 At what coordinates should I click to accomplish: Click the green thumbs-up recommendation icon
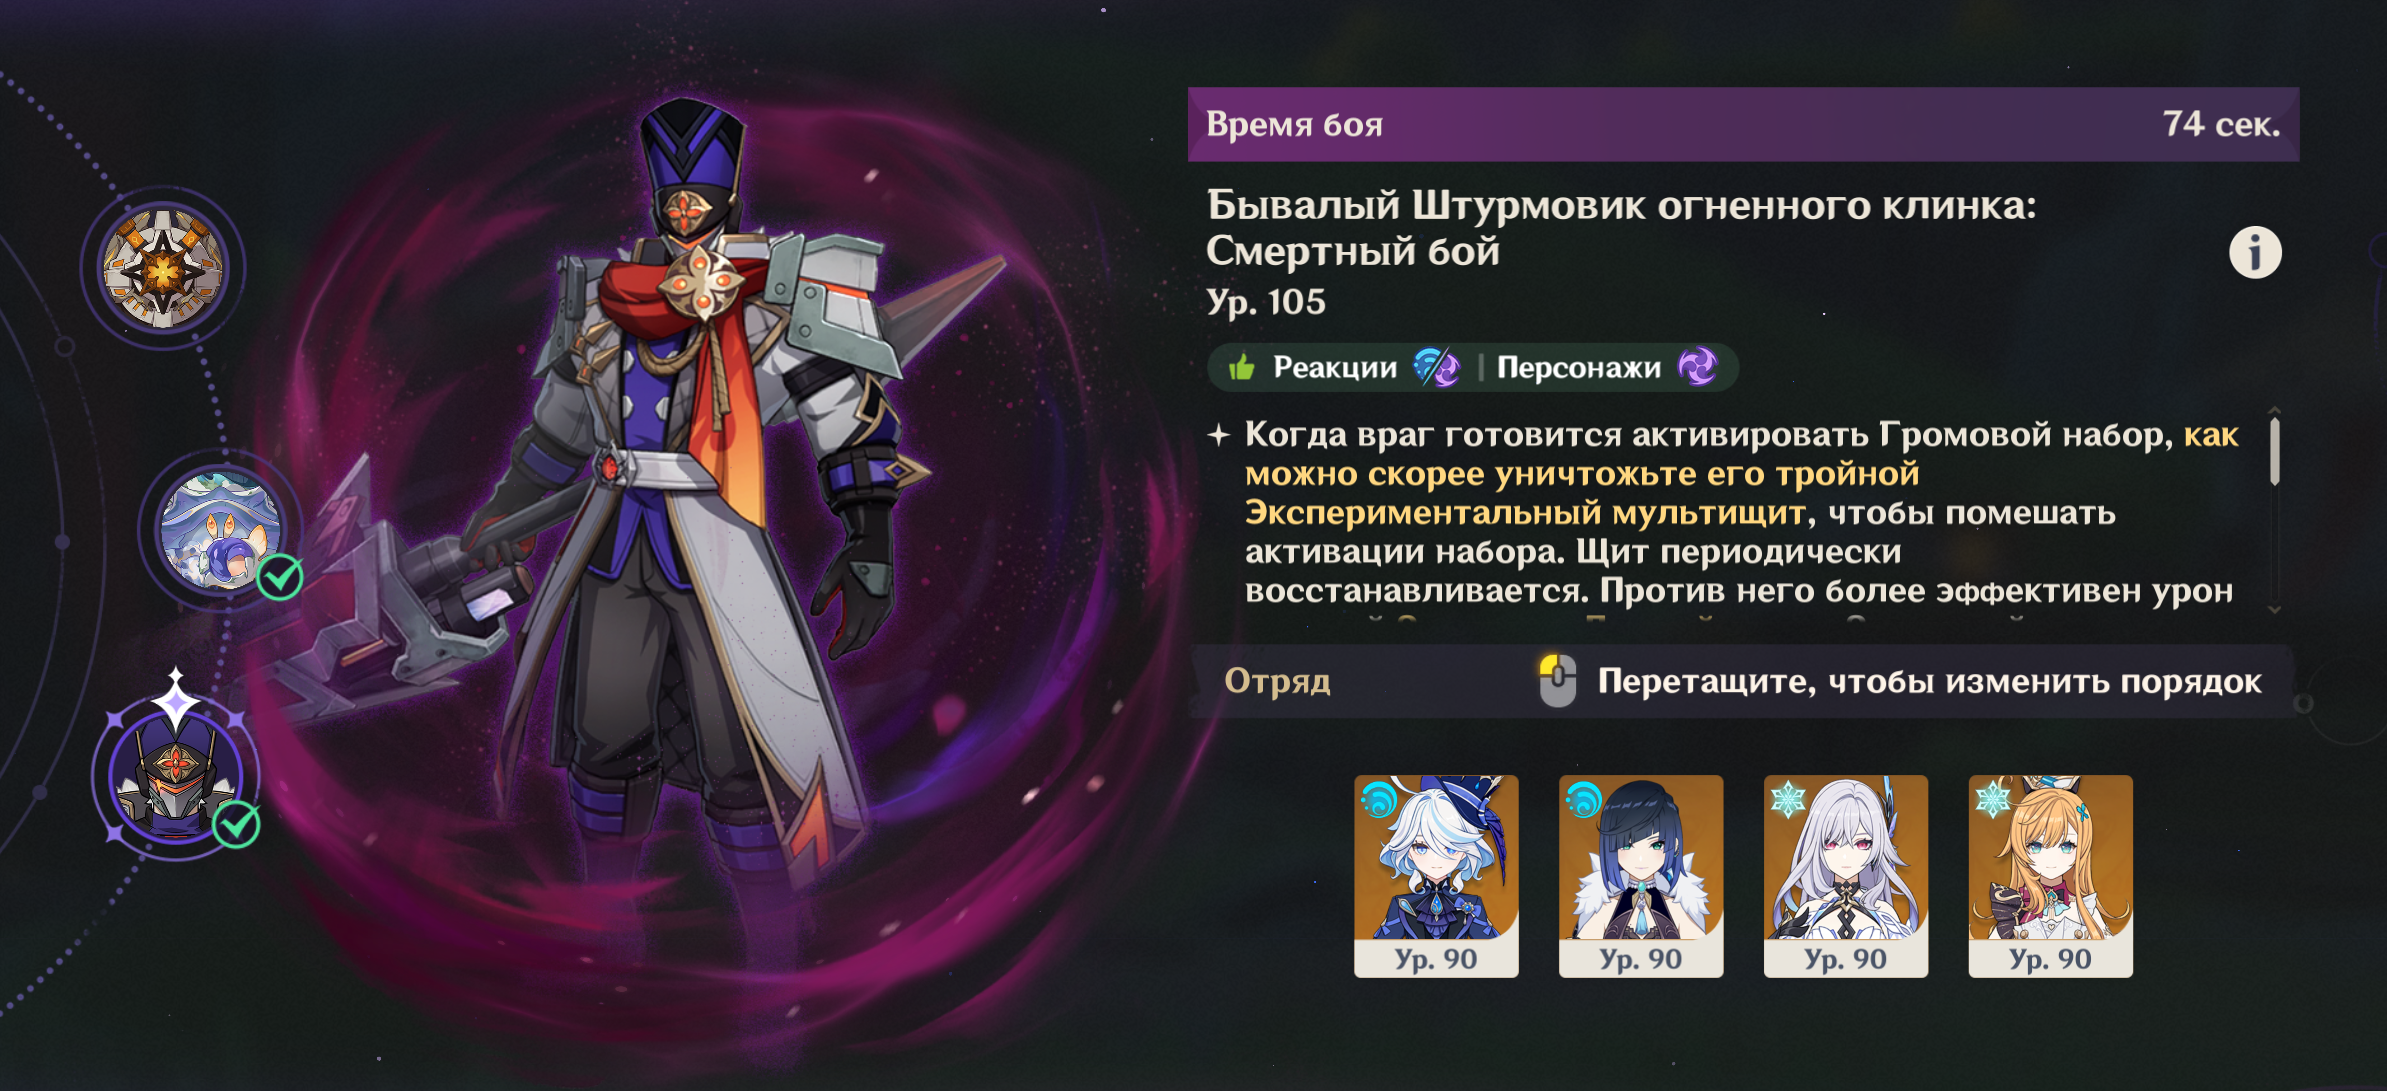(x=1241, y=368)
